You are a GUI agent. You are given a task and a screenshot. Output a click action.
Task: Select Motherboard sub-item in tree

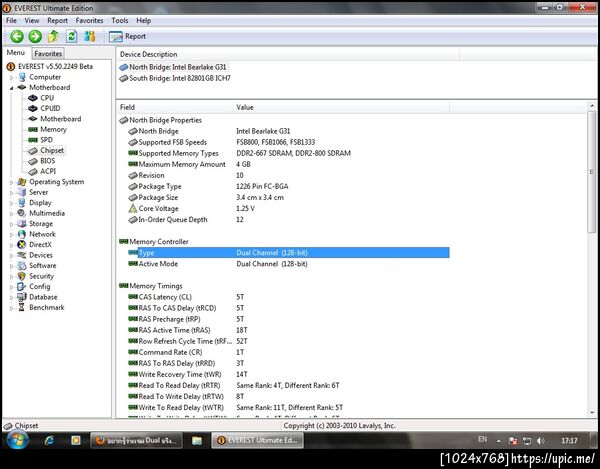tap(60, 119)
